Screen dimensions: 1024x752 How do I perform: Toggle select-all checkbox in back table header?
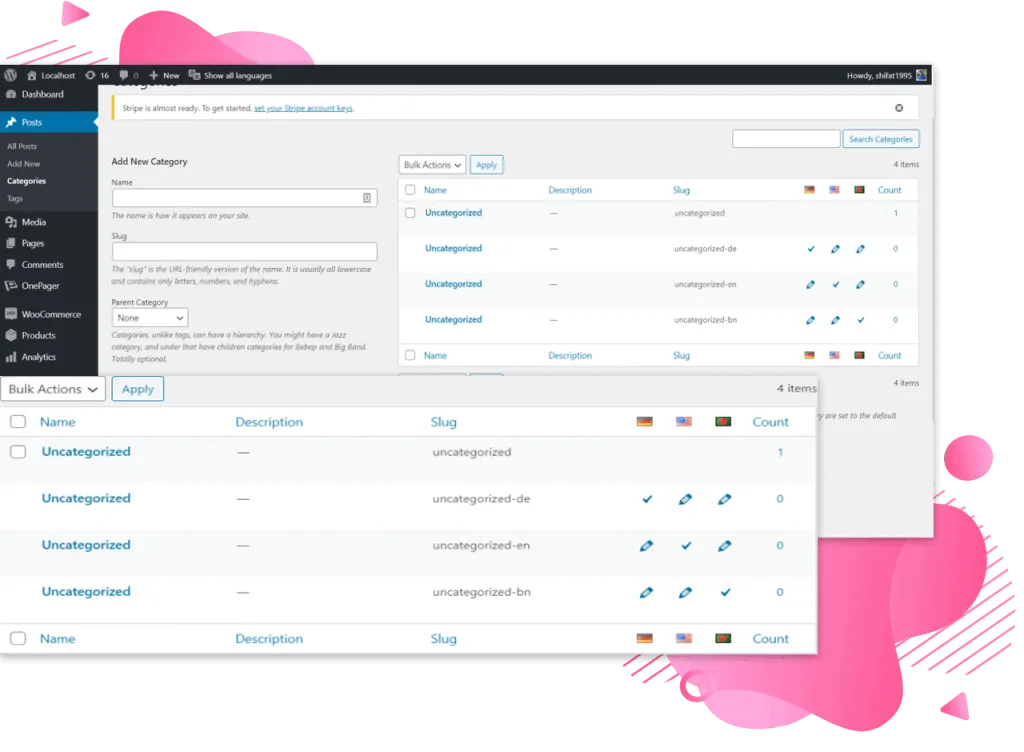click(x=410, y=190)
